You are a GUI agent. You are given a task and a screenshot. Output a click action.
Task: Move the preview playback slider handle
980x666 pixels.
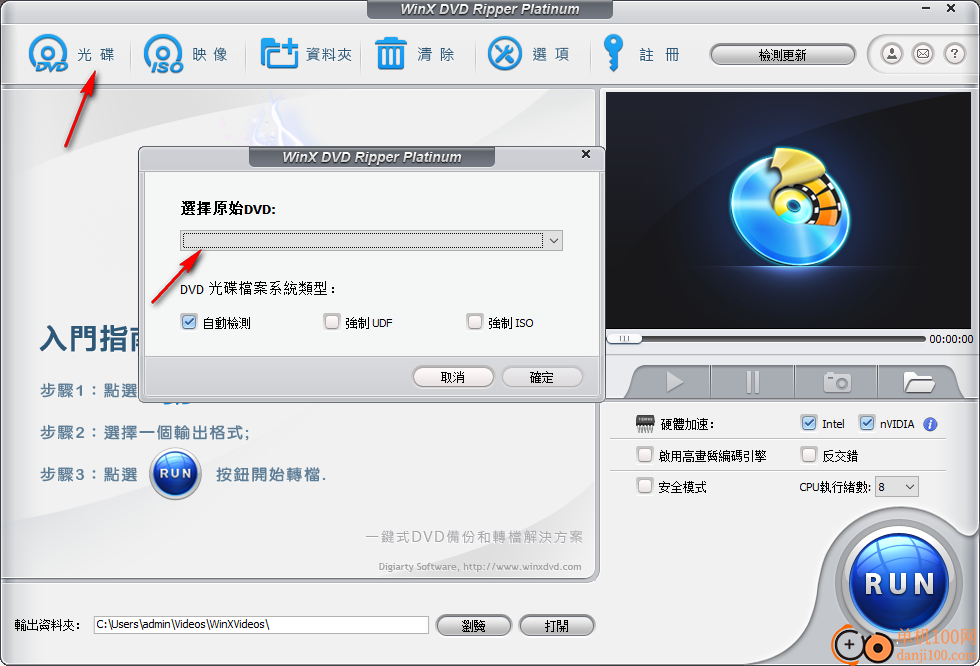(624, 339)
